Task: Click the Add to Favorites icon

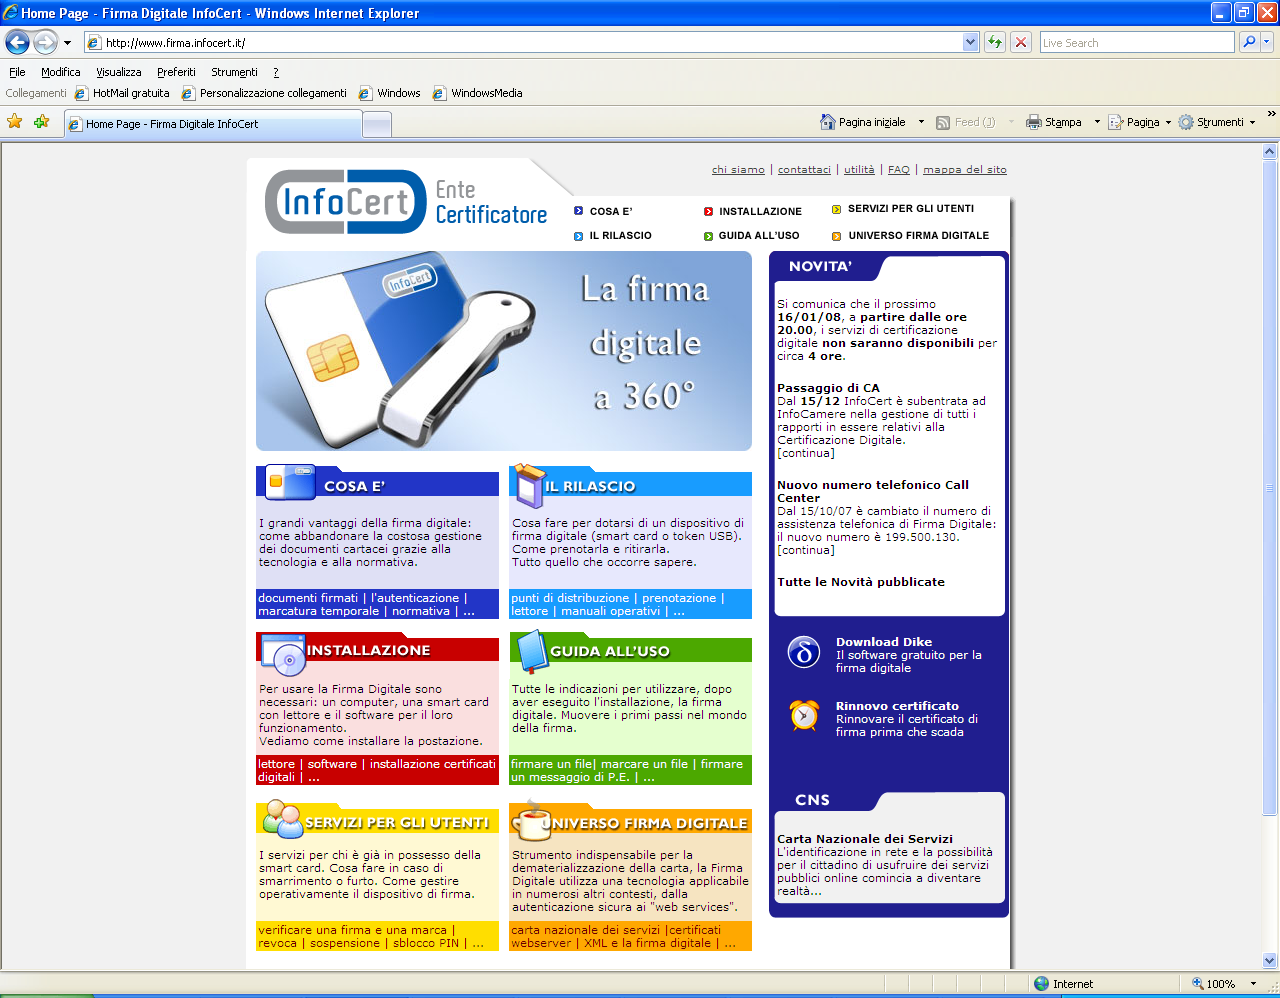Action: 41,122
